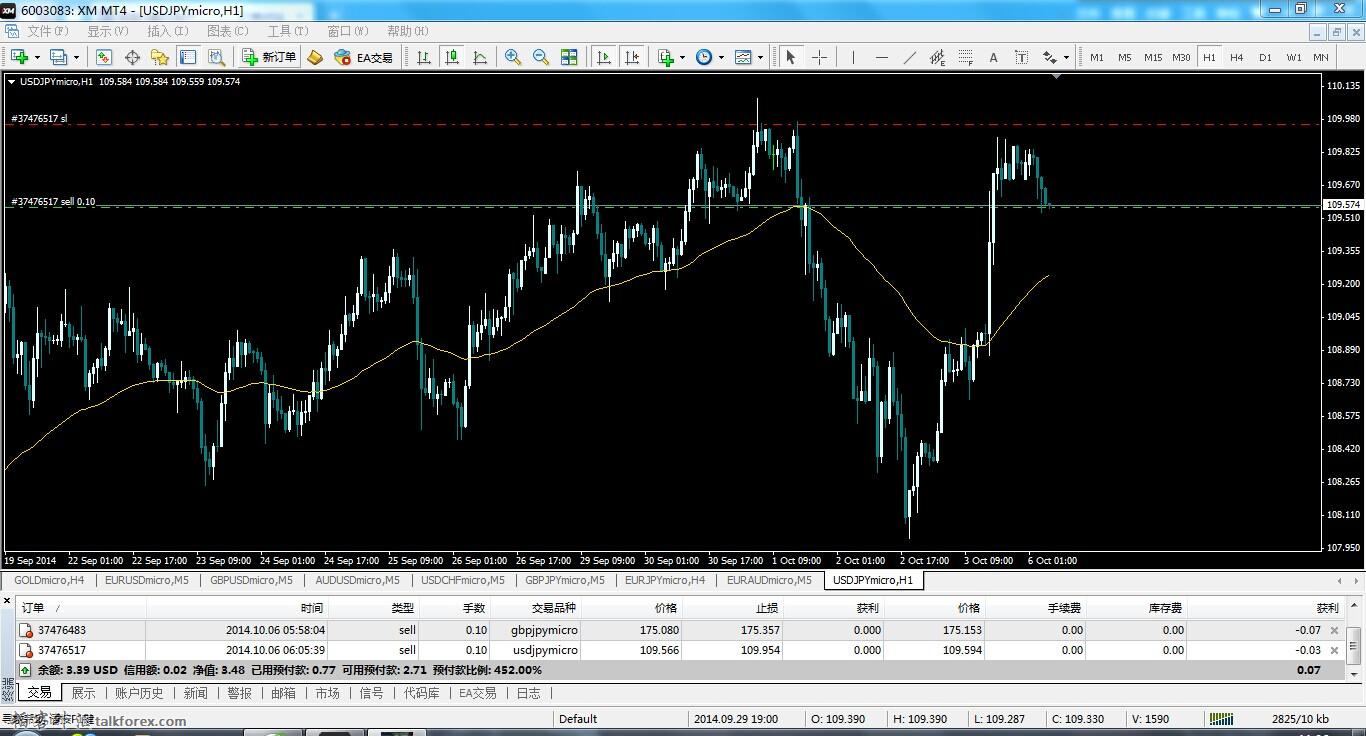Select the arrow cursor tool
Image resolution: width=1366 pixels, height=736 pixels.
point(791,57)
